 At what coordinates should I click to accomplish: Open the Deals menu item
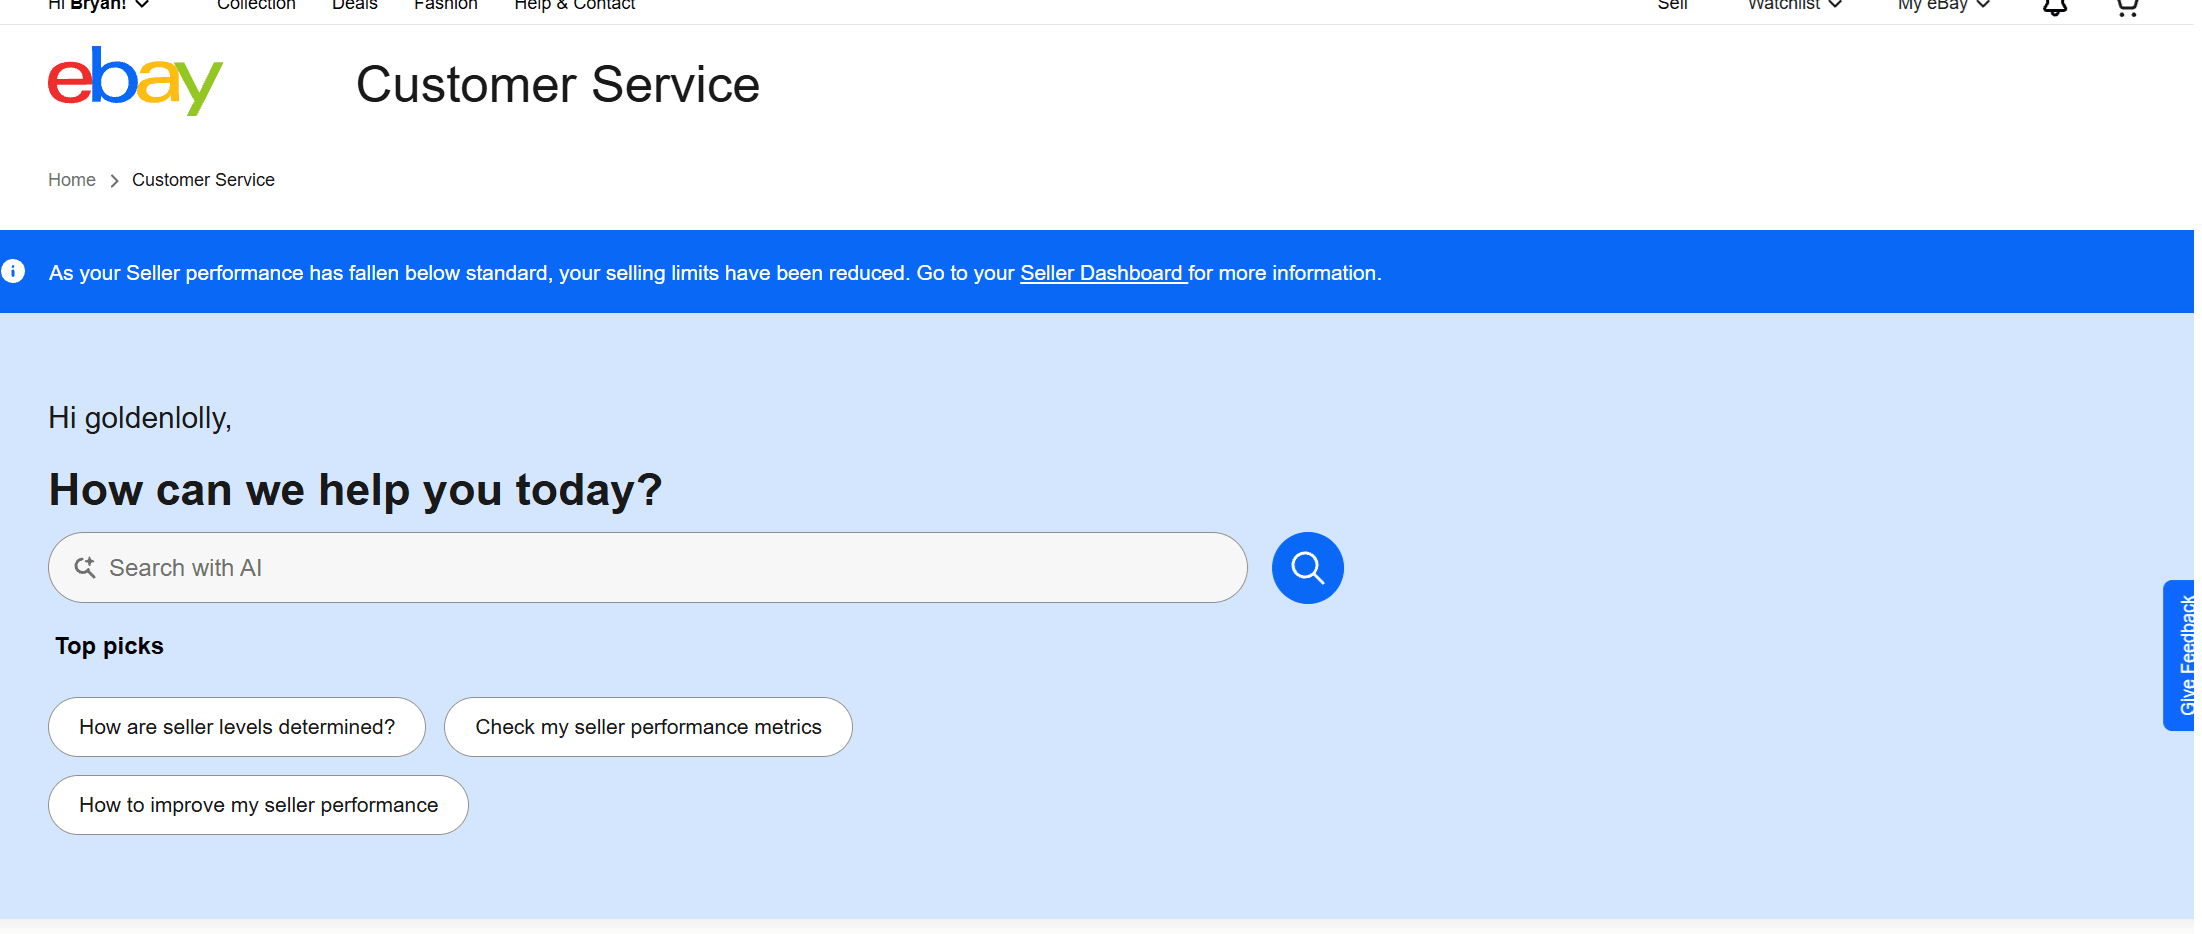click(355, 4)
